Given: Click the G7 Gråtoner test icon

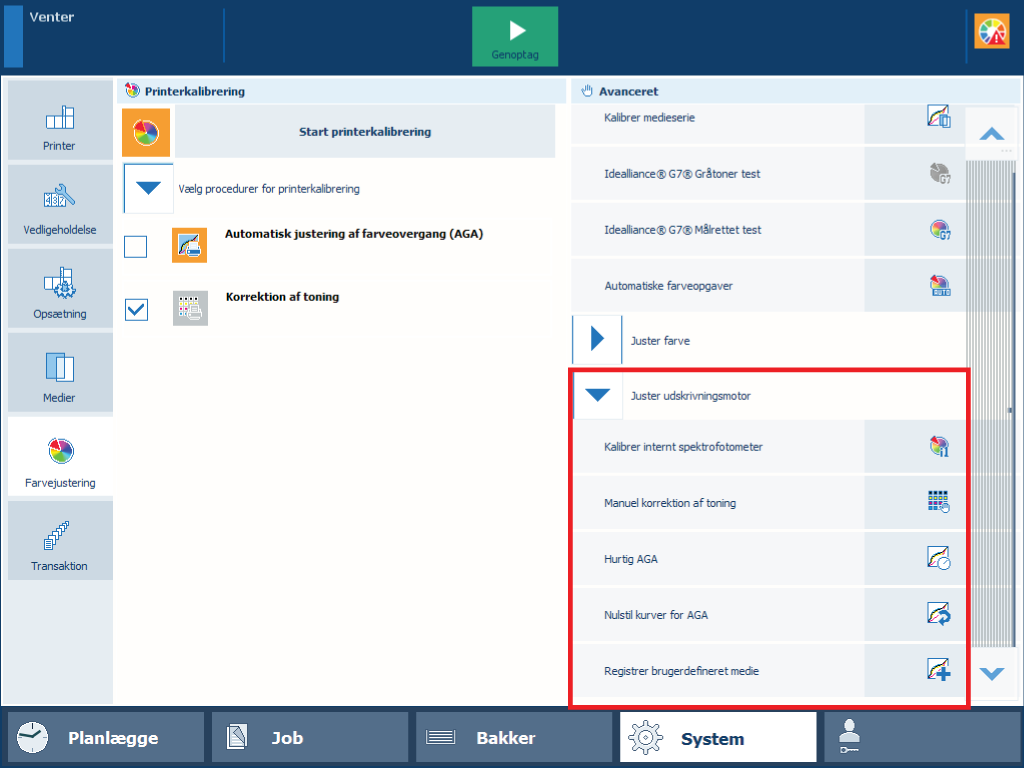Looking at the screenshot, I should click(x=939, y=174).
